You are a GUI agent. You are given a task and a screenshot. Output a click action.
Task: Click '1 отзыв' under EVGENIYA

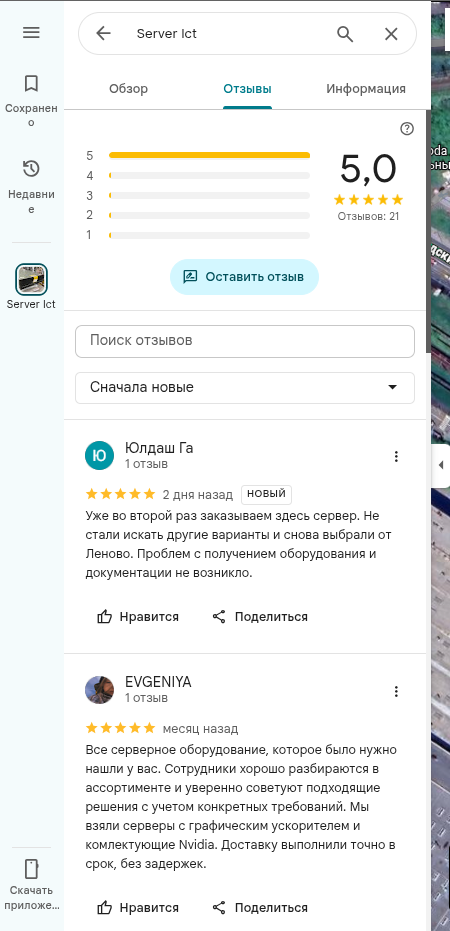(147, 698)
